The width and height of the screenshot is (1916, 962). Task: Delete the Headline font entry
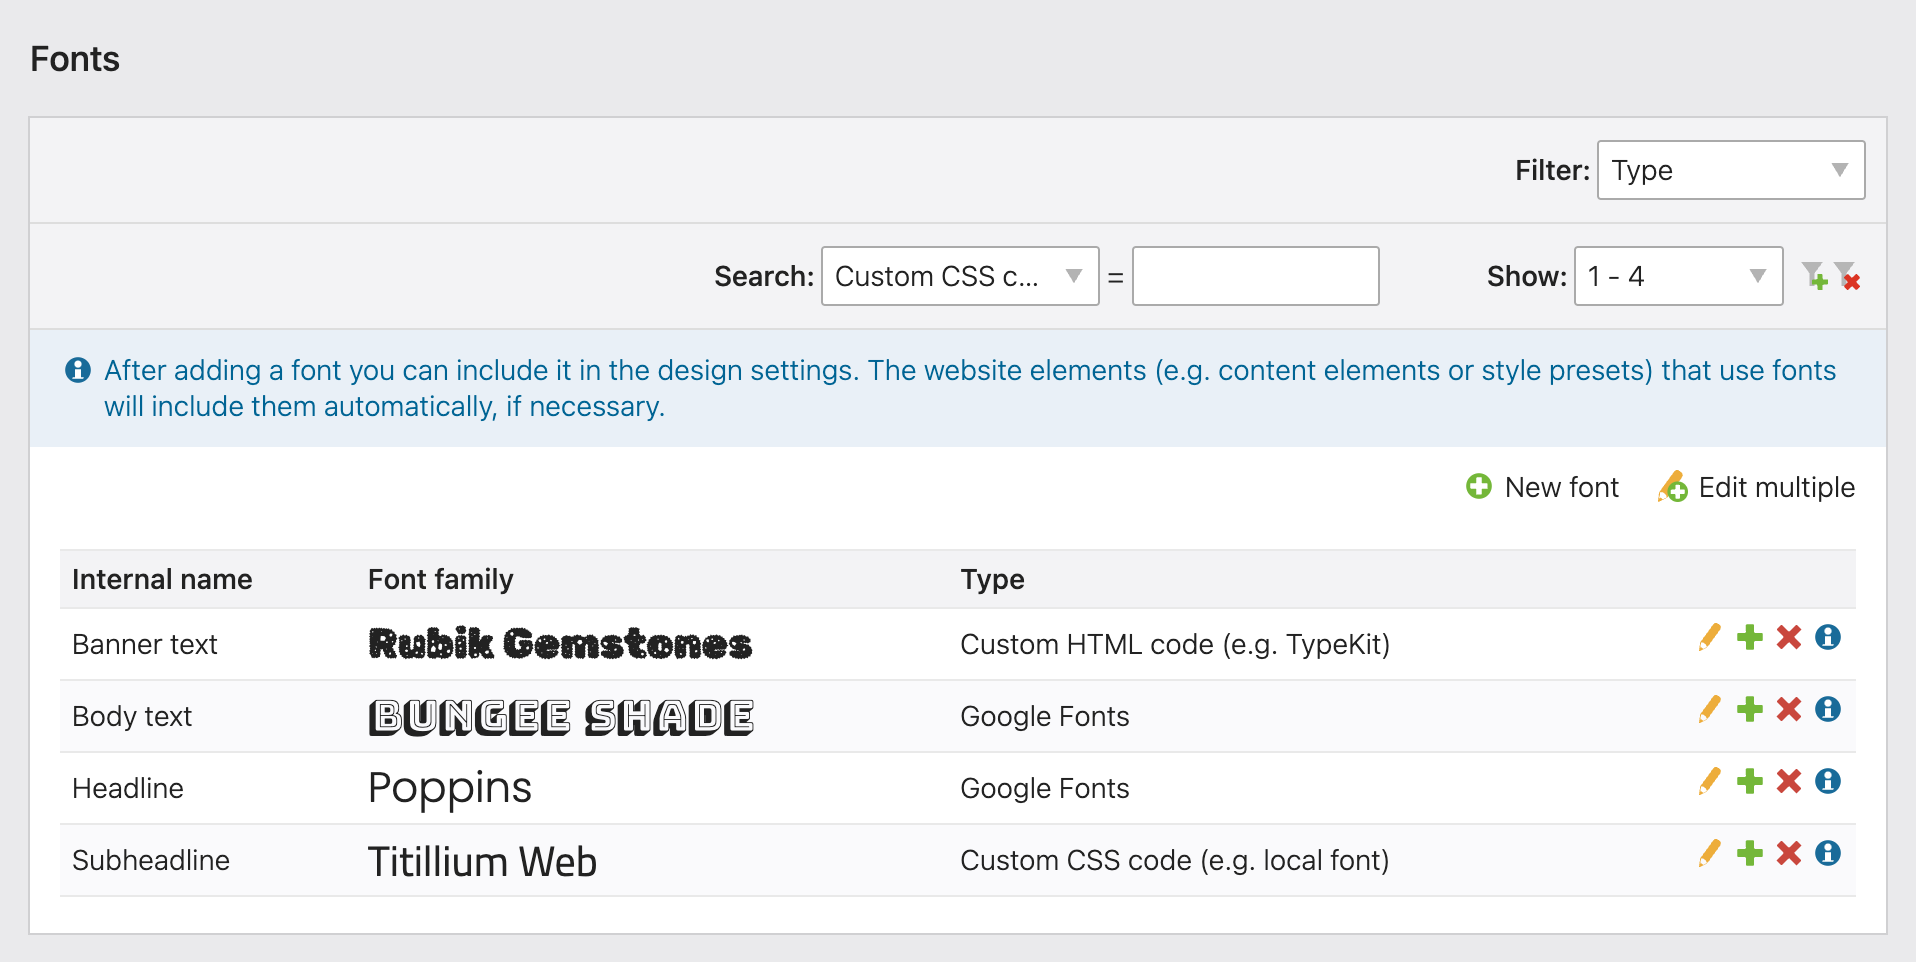click(x=1788, y=782)
